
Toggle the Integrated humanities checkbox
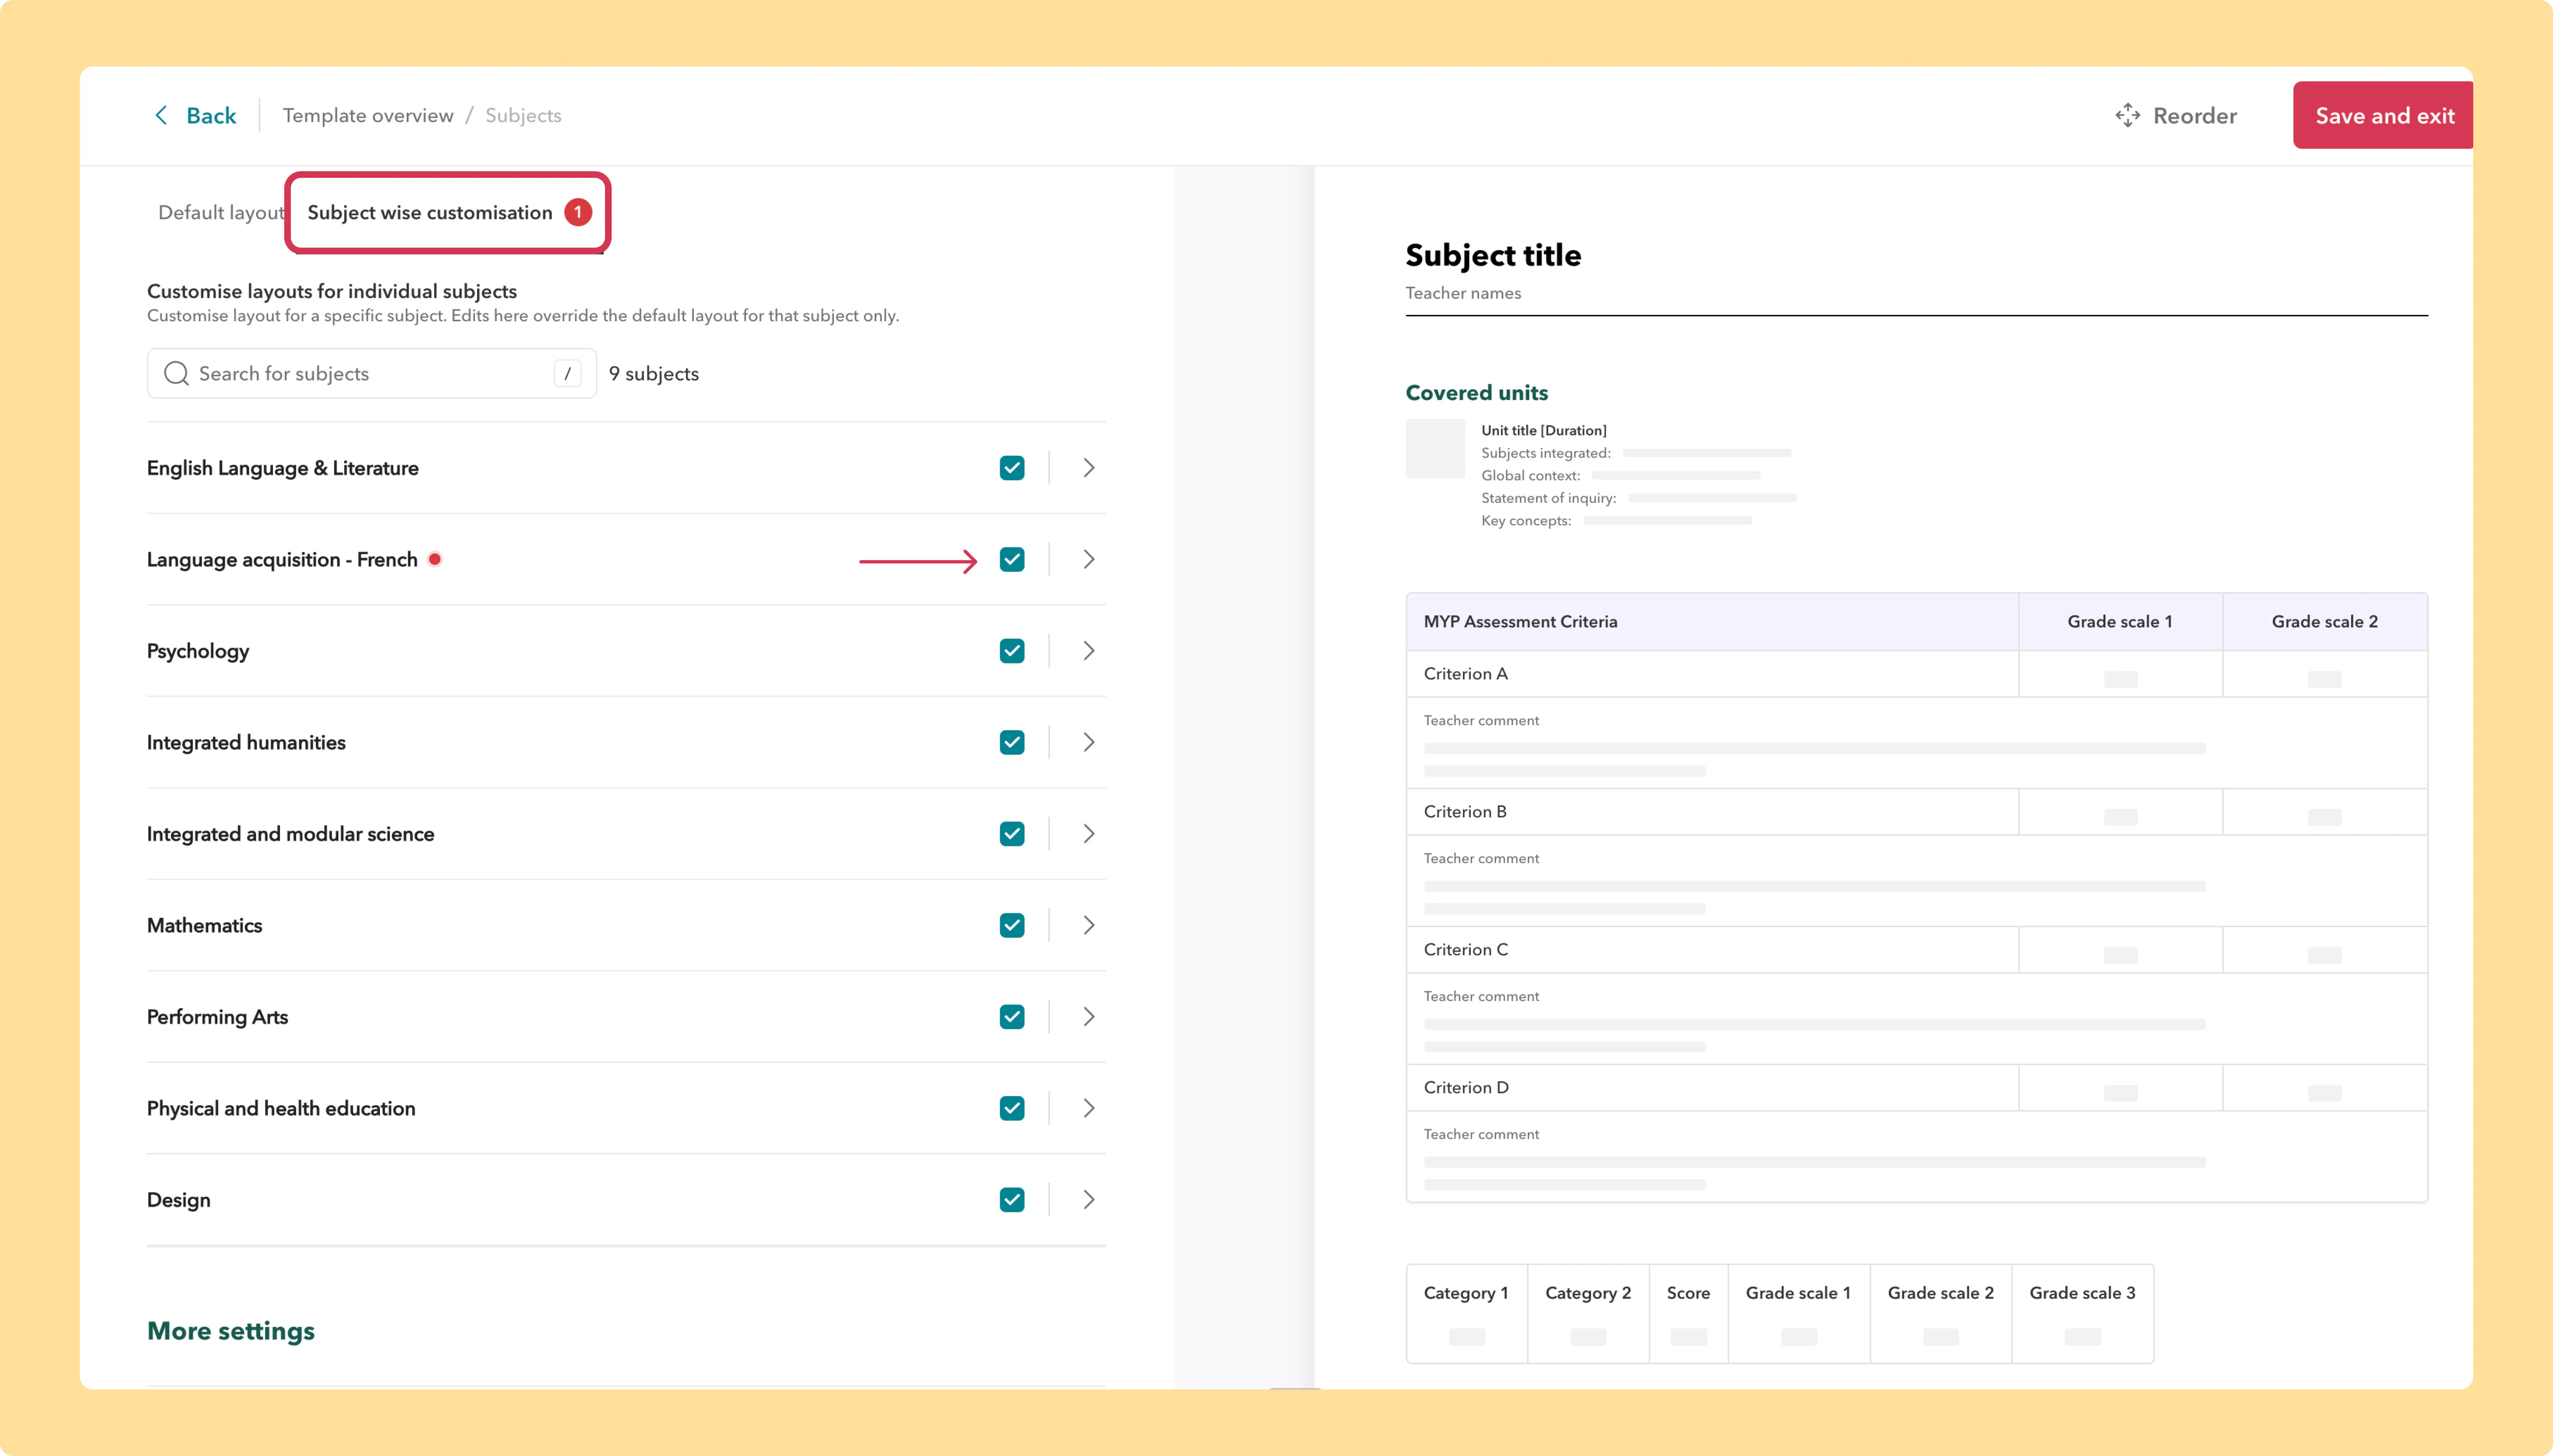[x=1012, y=742]
